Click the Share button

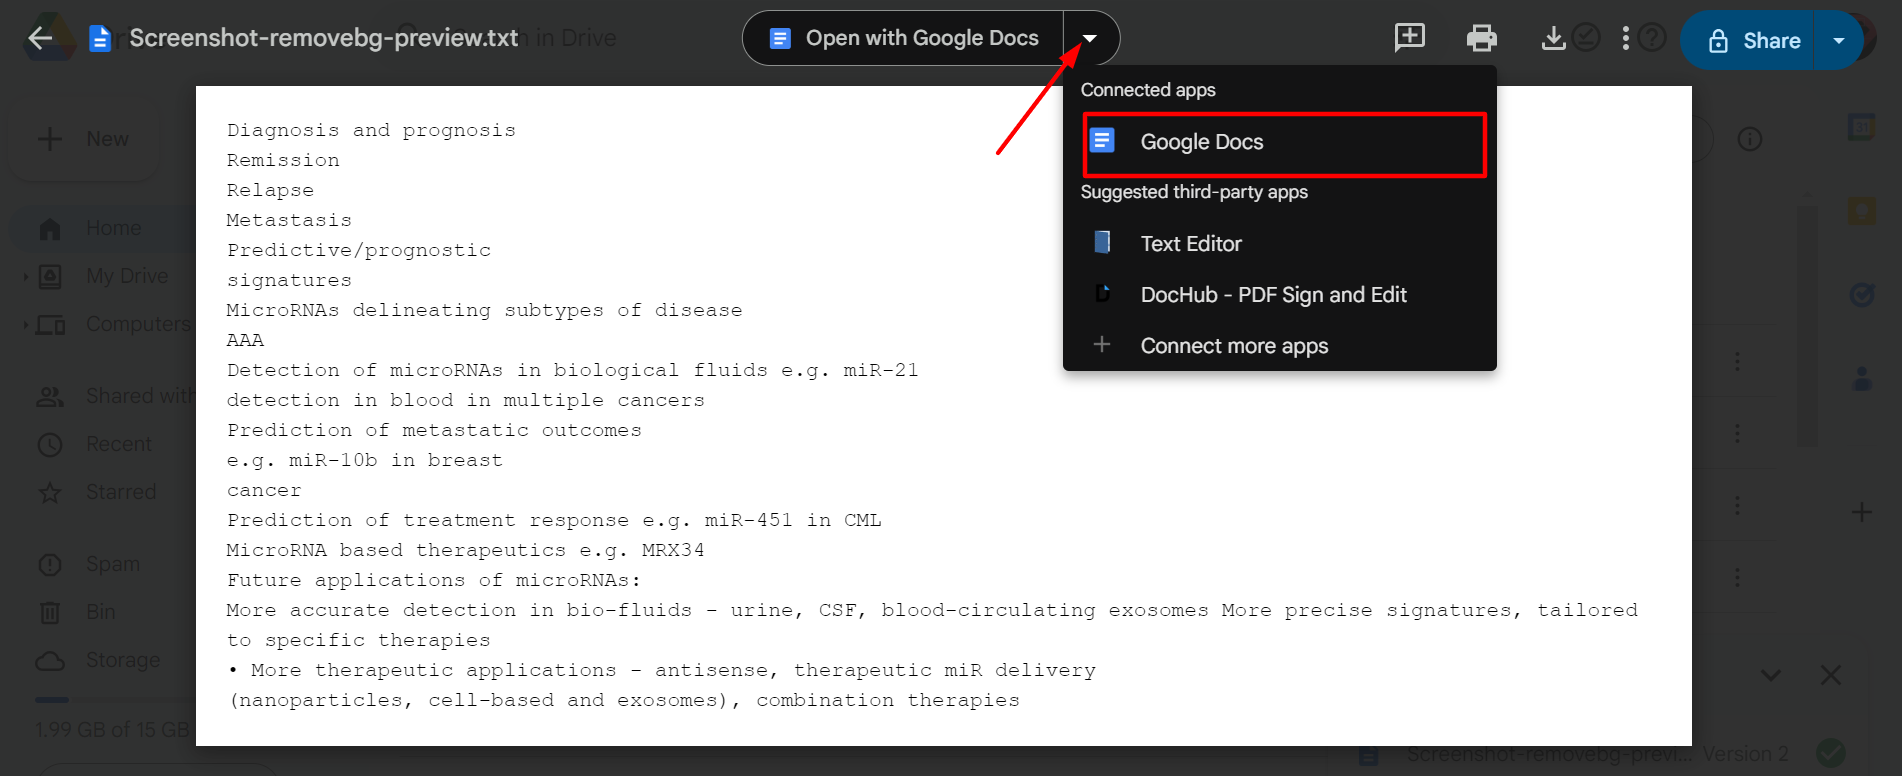1754,40
